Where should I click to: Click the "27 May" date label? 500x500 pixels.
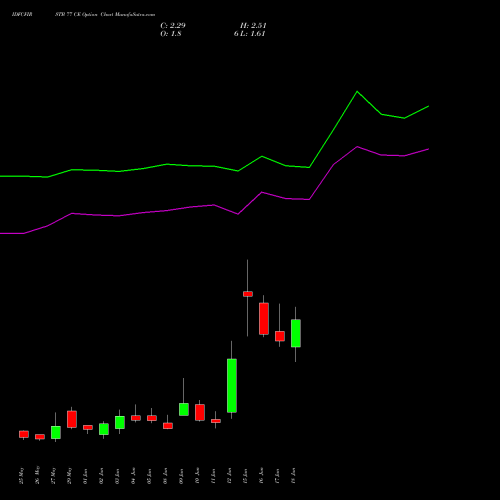54,475
